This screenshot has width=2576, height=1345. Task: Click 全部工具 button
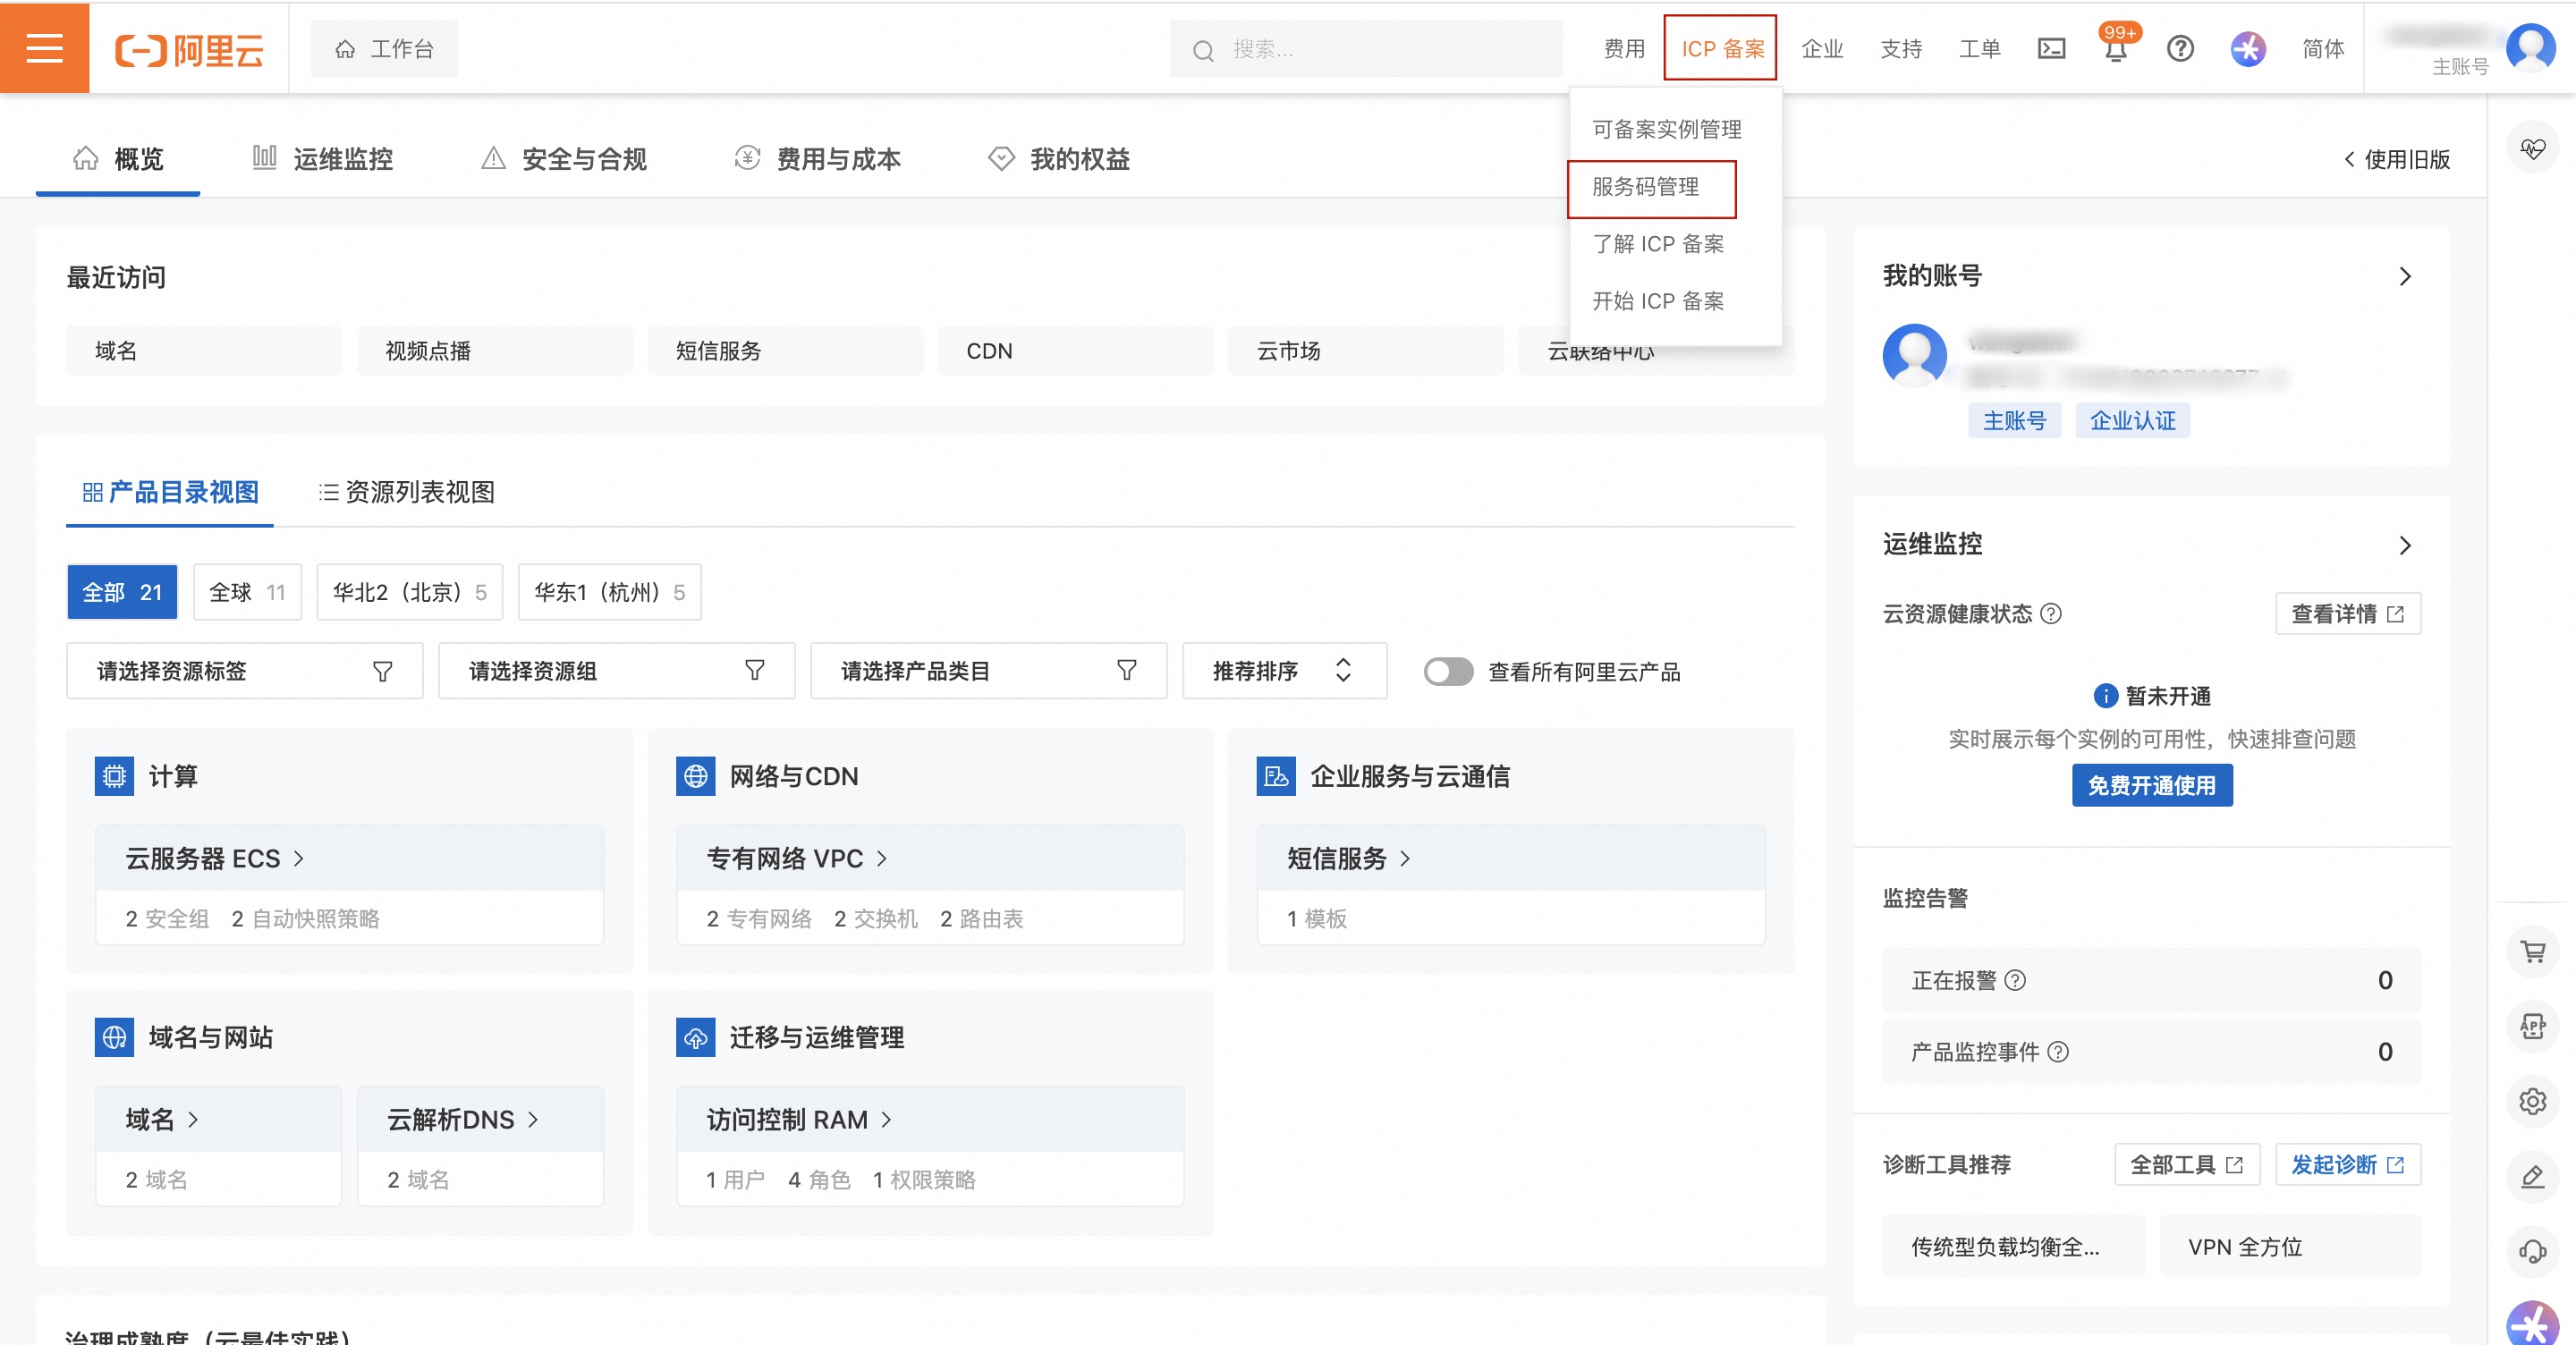2187,1164
